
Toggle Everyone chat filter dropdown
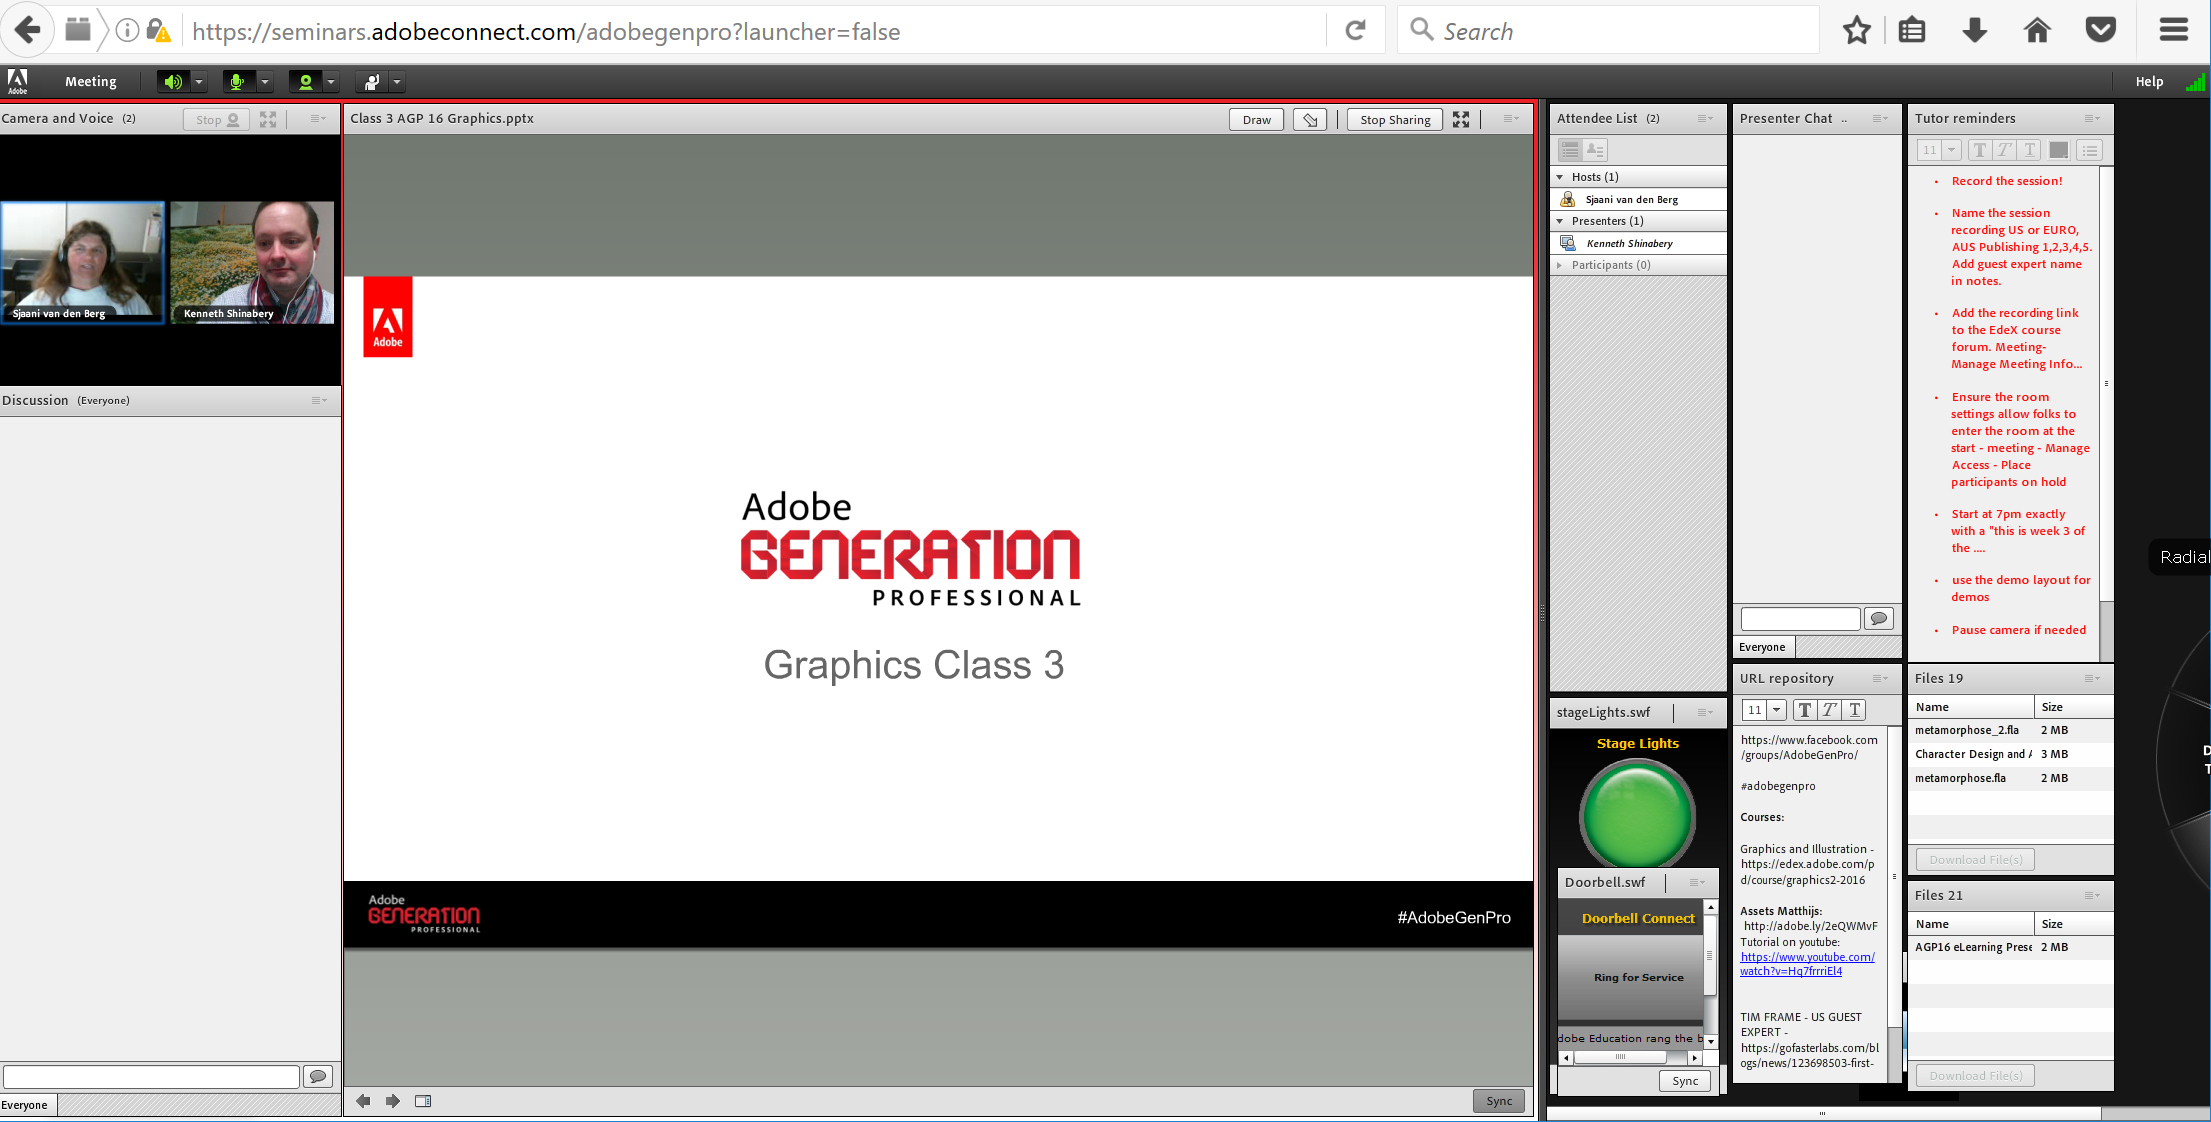point(1763,647)
